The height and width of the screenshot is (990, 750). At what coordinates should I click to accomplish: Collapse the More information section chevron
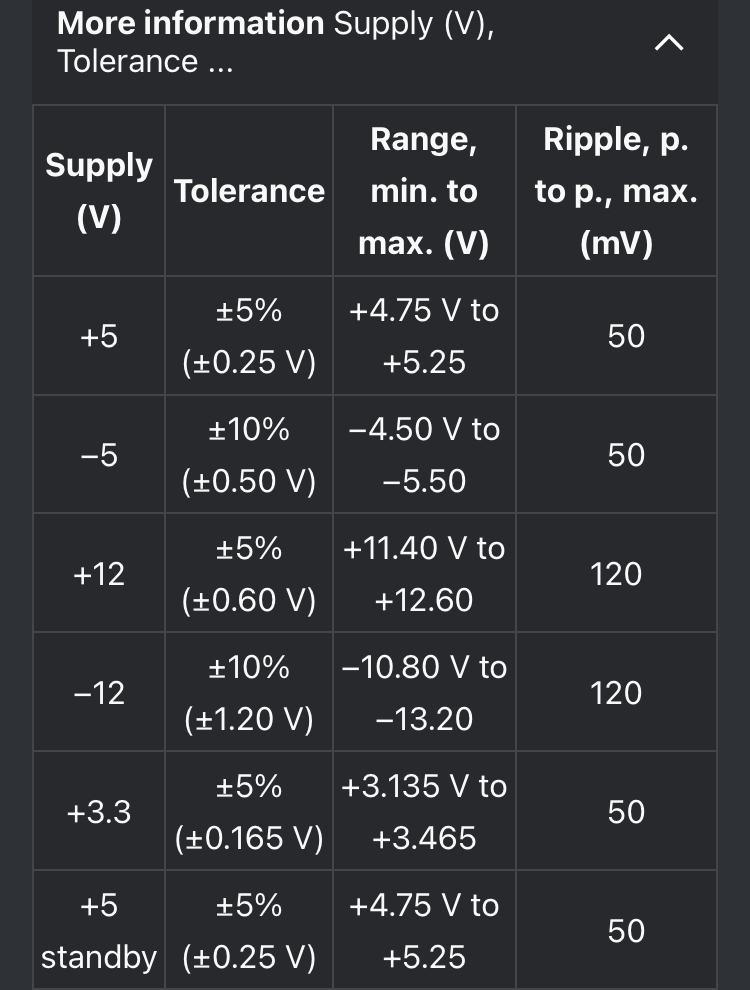click(669, 43)
